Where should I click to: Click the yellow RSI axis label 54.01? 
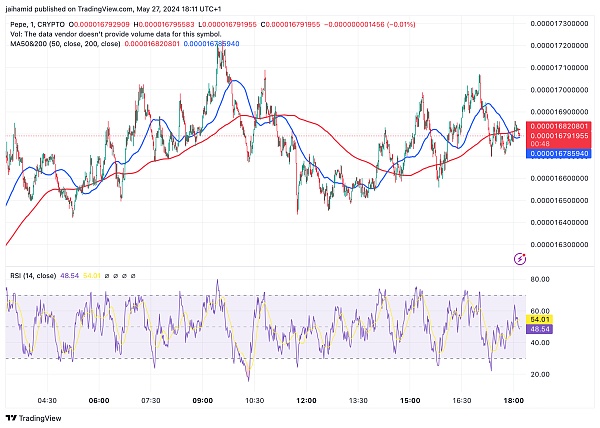[x=541, y=319]
